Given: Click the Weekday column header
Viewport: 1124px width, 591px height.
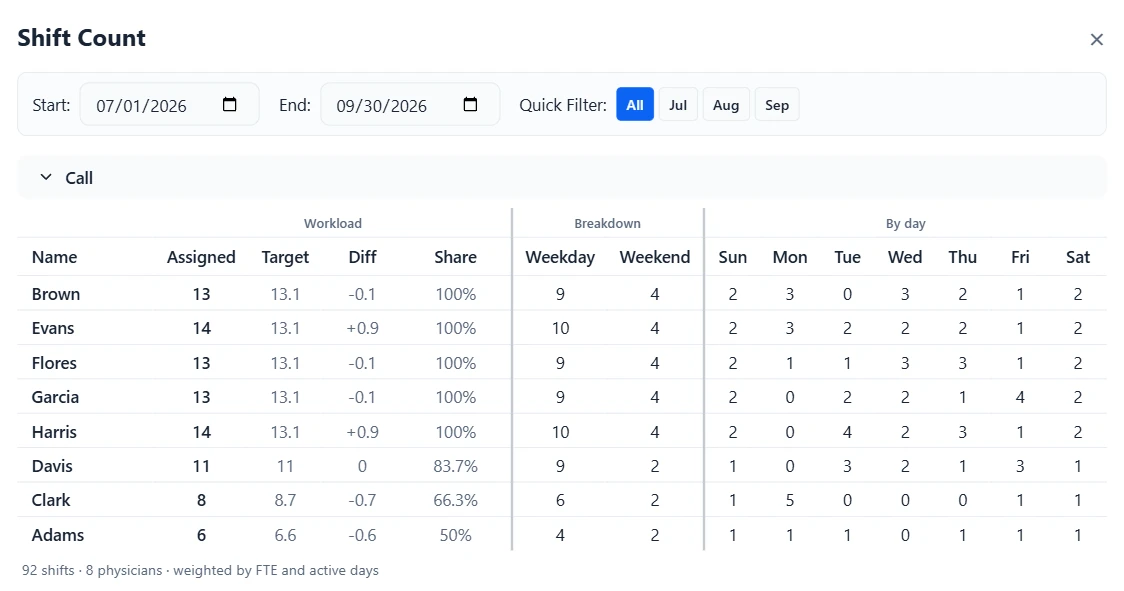Looking at the screenshot, I should [x=561, y=257].
